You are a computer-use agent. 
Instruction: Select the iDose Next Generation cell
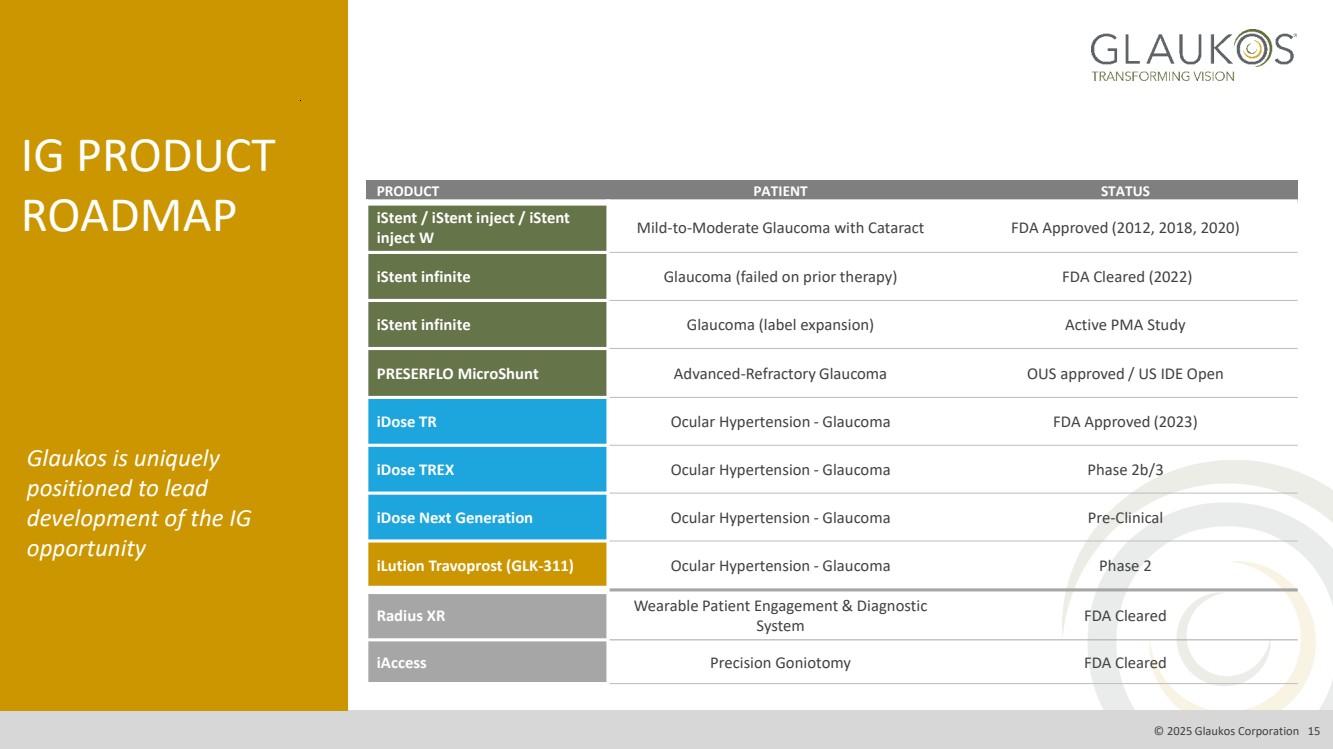pos(487,518)
